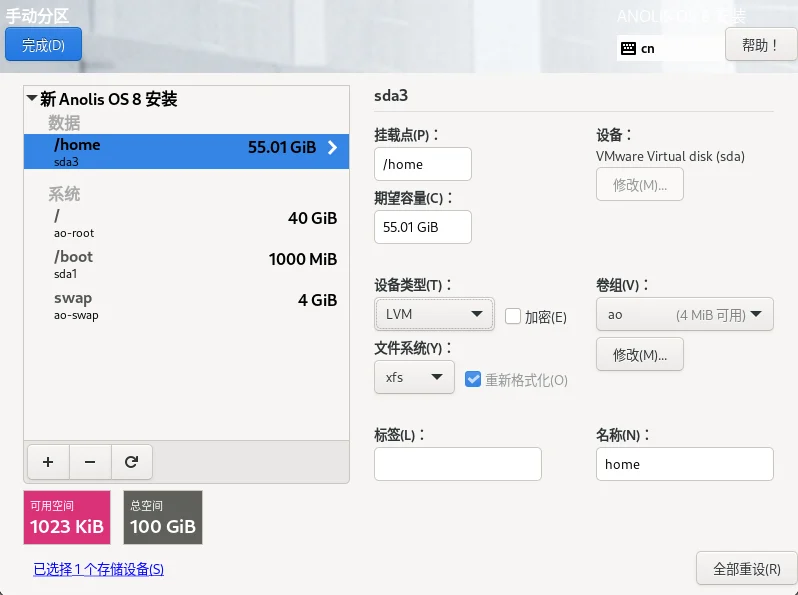Click the 40 GiB size value
This screenshot has height=595, width=798.
(312, 218)
